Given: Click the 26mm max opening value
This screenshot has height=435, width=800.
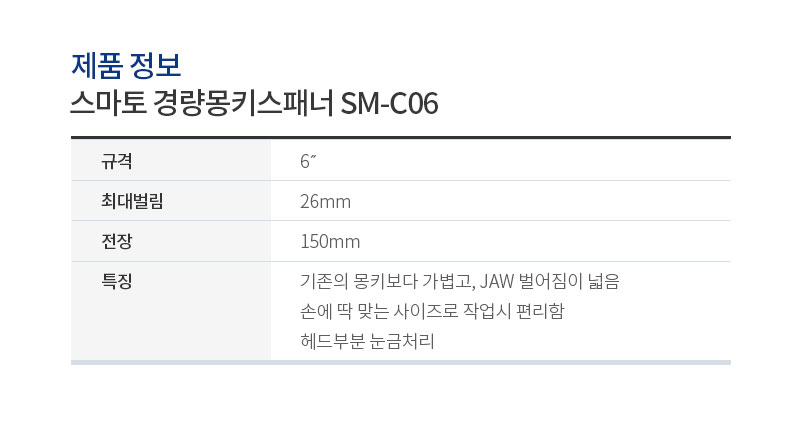Looking at the screenshot, I should tap(326, 201).
